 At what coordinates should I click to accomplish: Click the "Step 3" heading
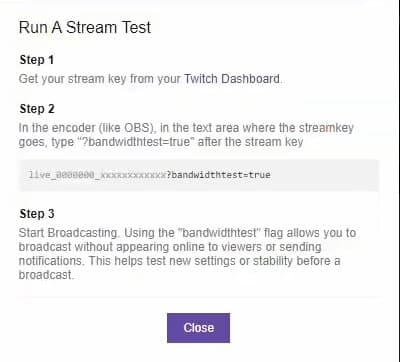(x=37, y=214)
